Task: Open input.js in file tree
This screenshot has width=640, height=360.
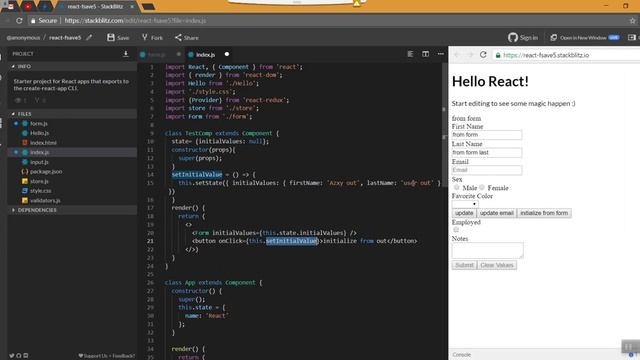Action: pos(39,162)
